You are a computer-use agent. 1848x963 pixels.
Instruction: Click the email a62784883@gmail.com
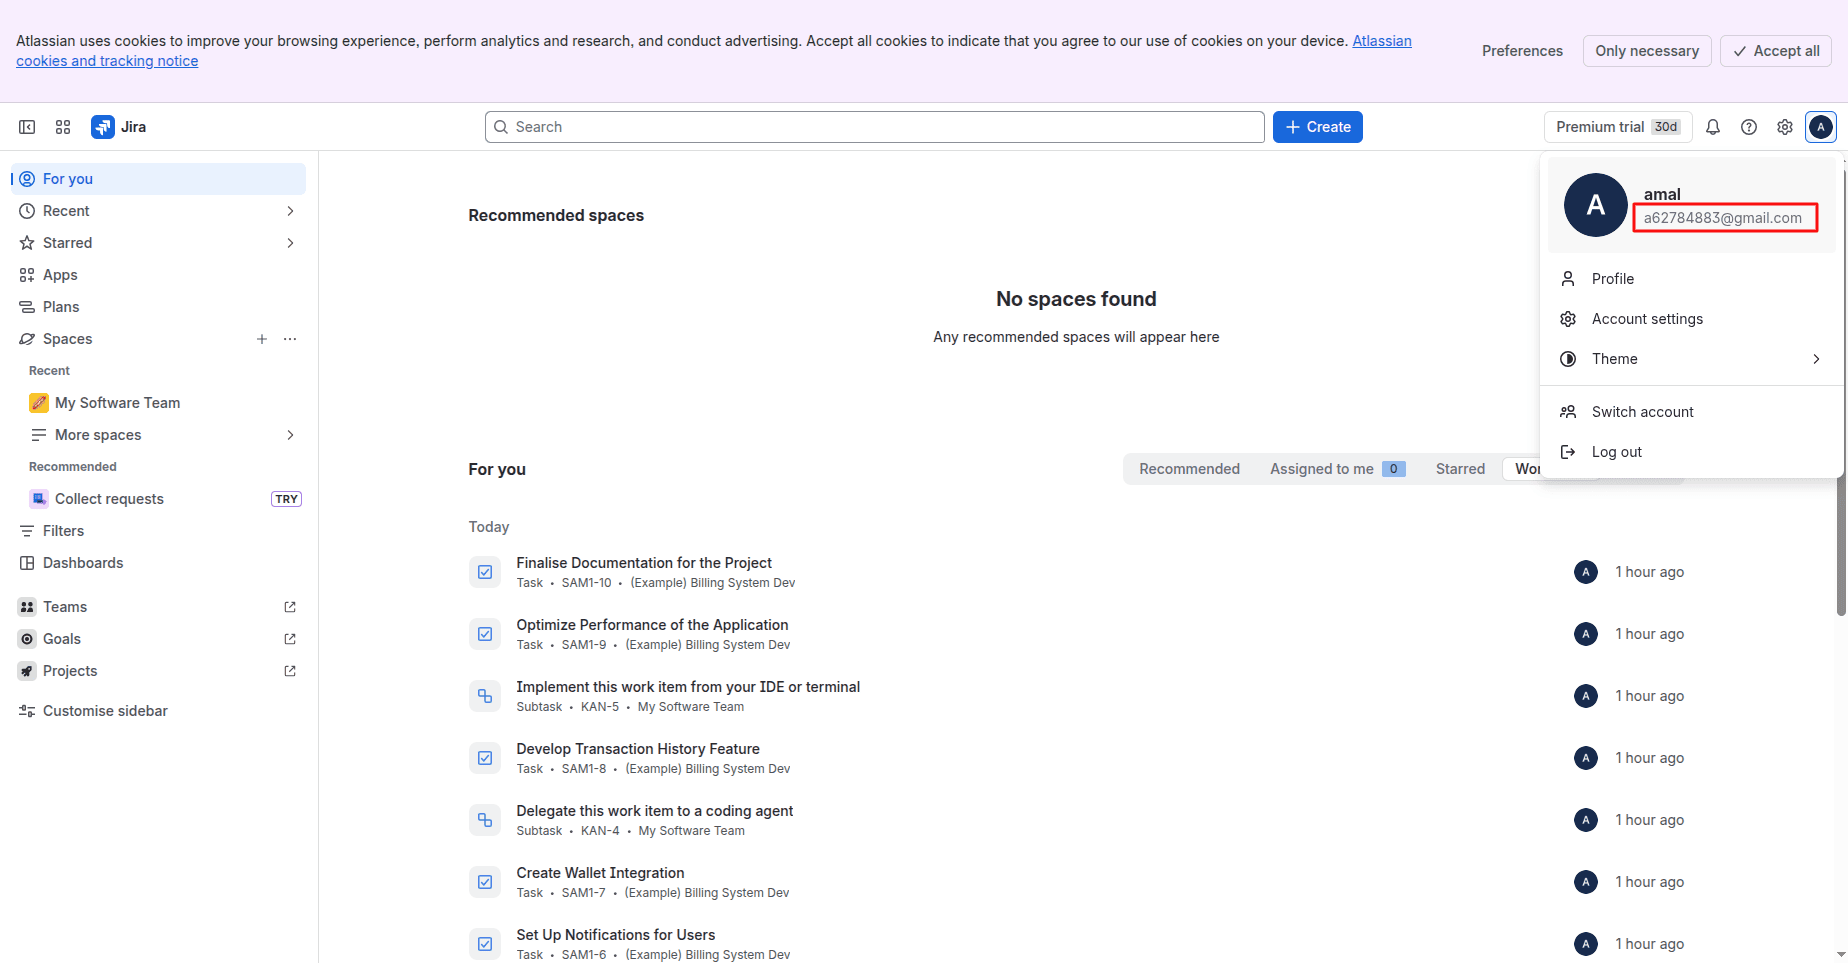[1723, 218]
